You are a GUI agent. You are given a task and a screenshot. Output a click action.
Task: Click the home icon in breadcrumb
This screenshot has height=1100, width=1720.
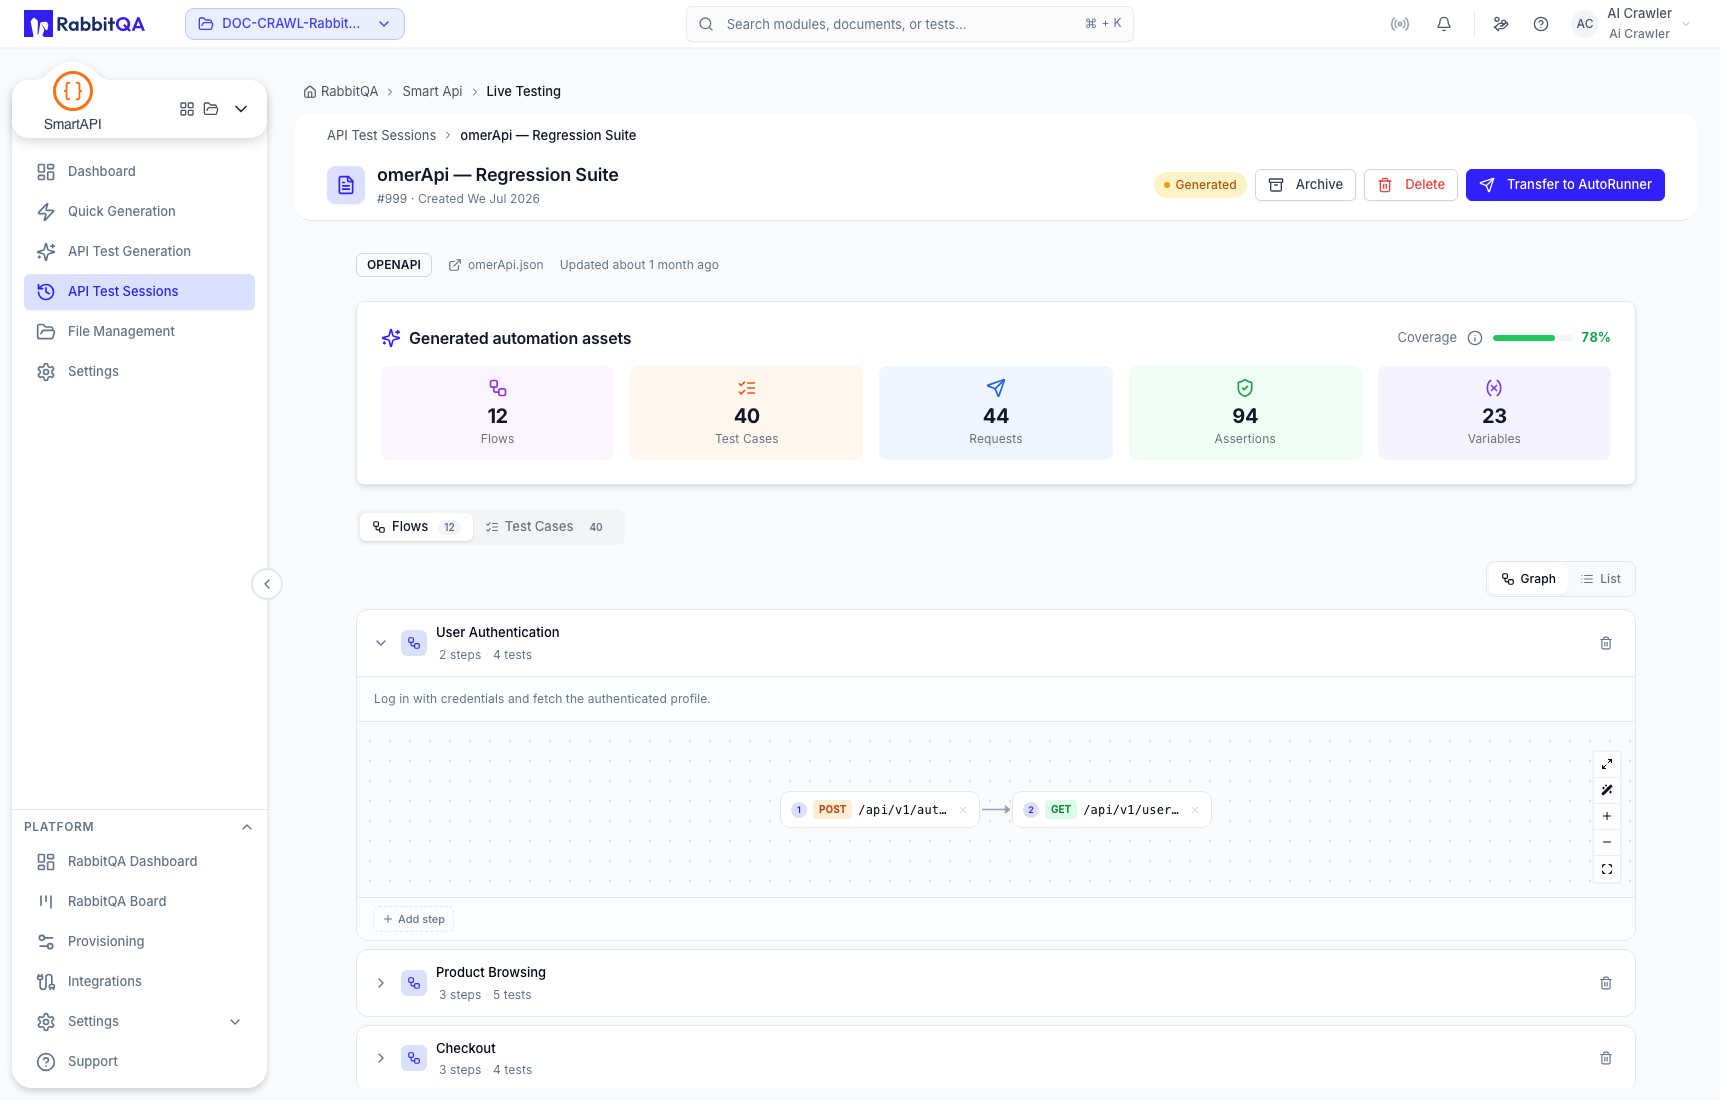pyautogui.click(x=310, y=92)
